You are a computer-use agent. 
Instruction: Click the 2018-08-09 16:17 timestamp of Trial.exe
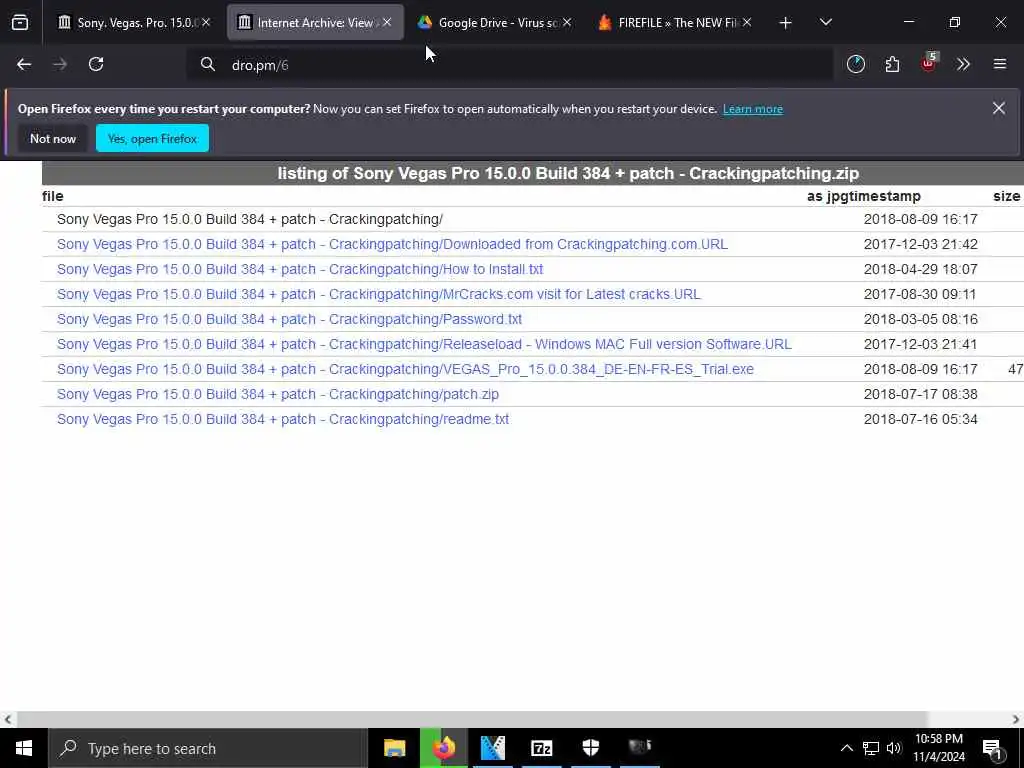coord(920,369)
